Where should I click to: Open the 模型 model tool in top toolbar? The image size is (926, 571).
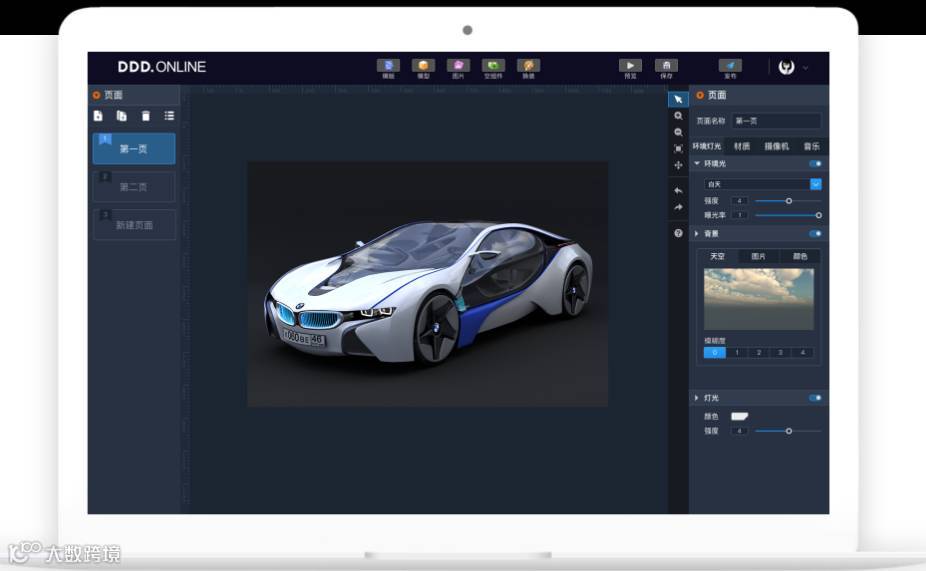[x=423, y=68]
